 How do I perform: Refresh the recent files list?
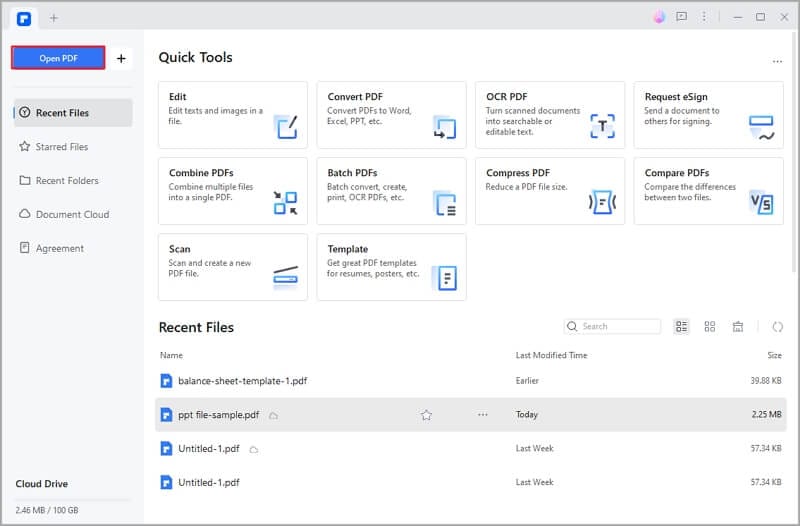coord(777,327)
